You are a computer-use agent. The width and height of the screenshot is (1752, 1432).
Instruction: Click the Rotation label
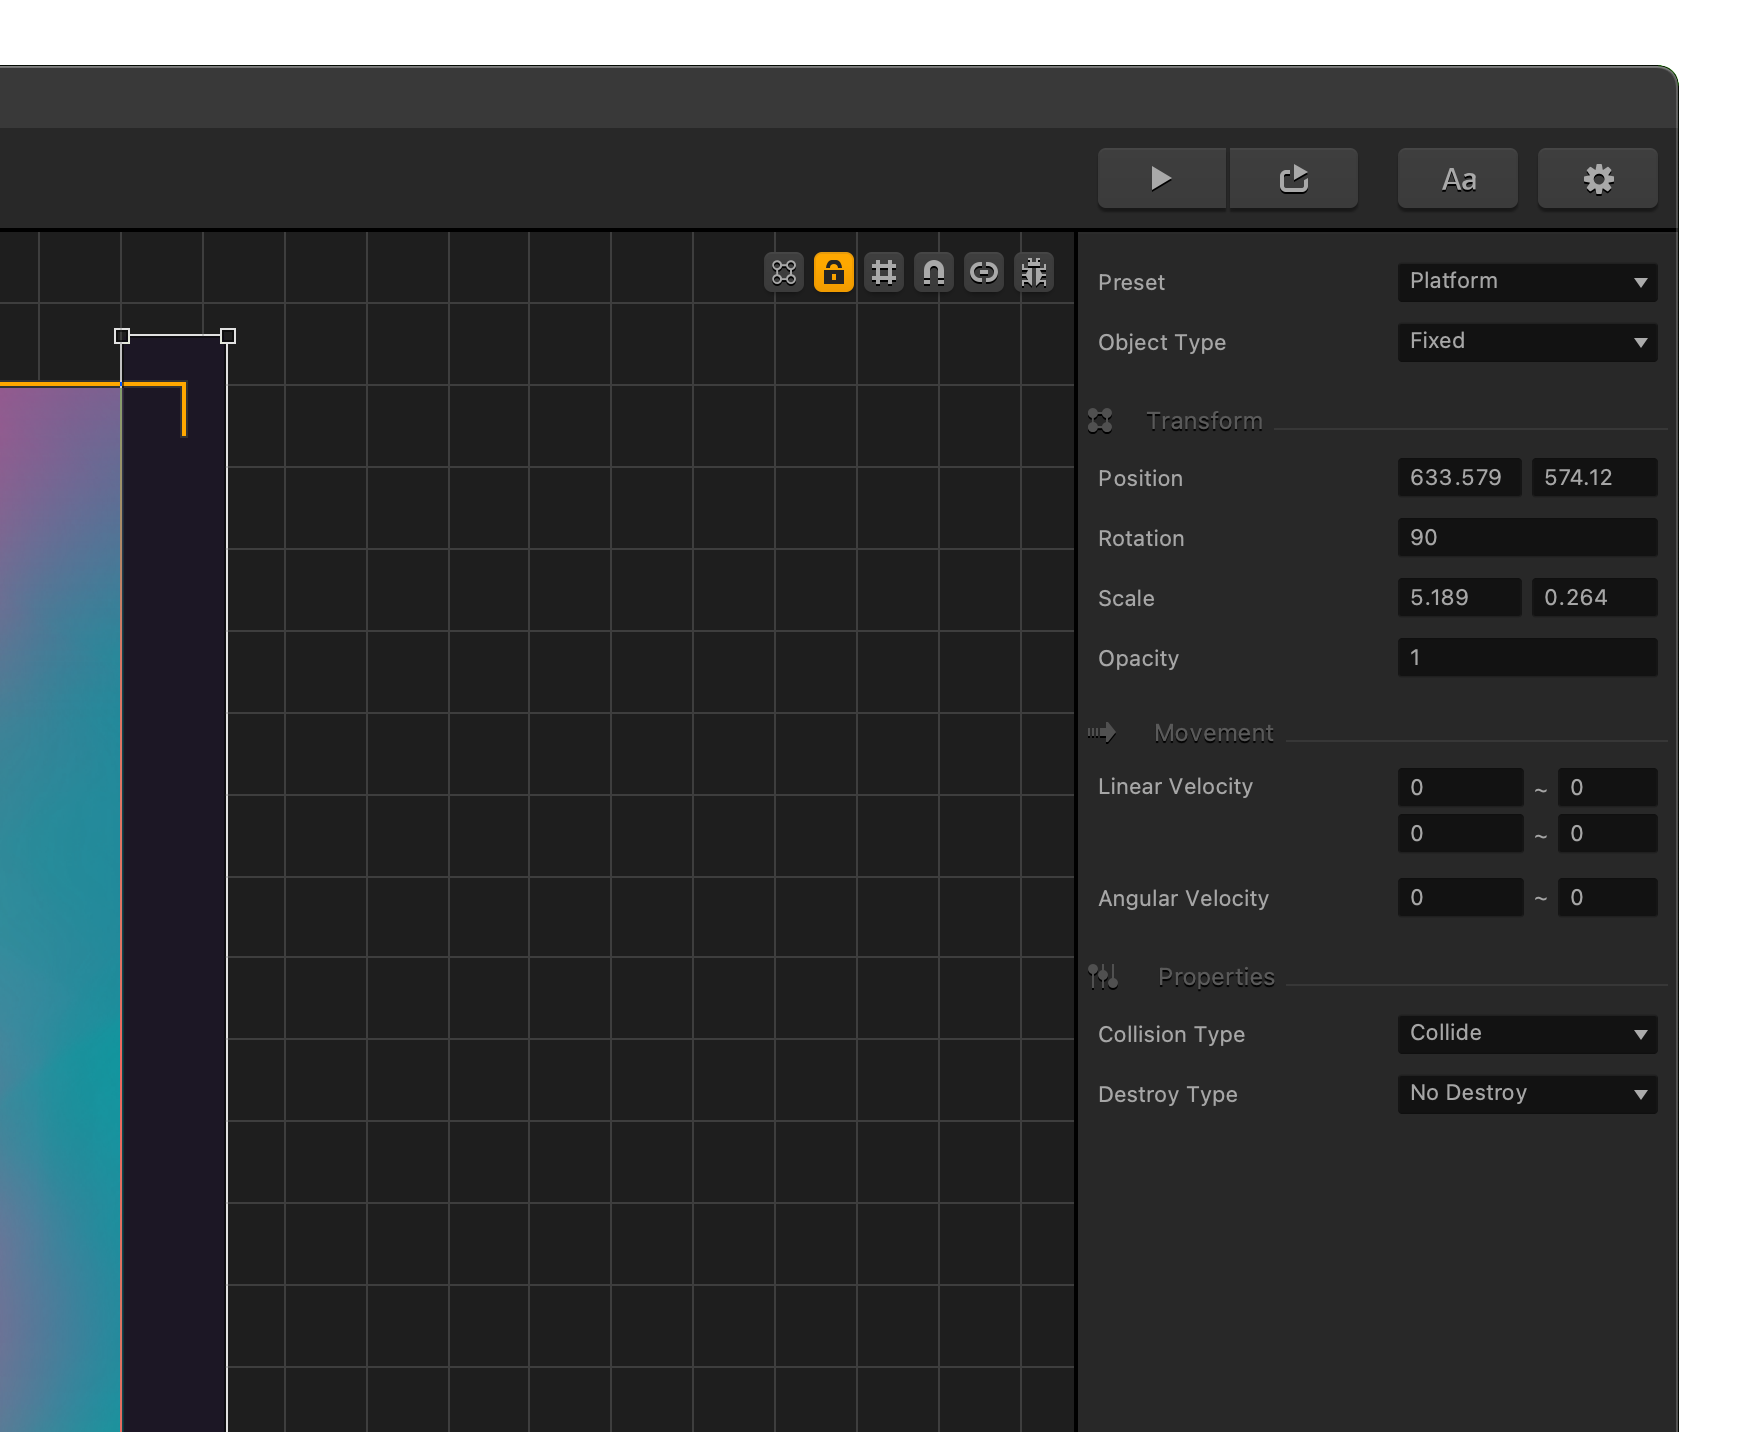1141,539
